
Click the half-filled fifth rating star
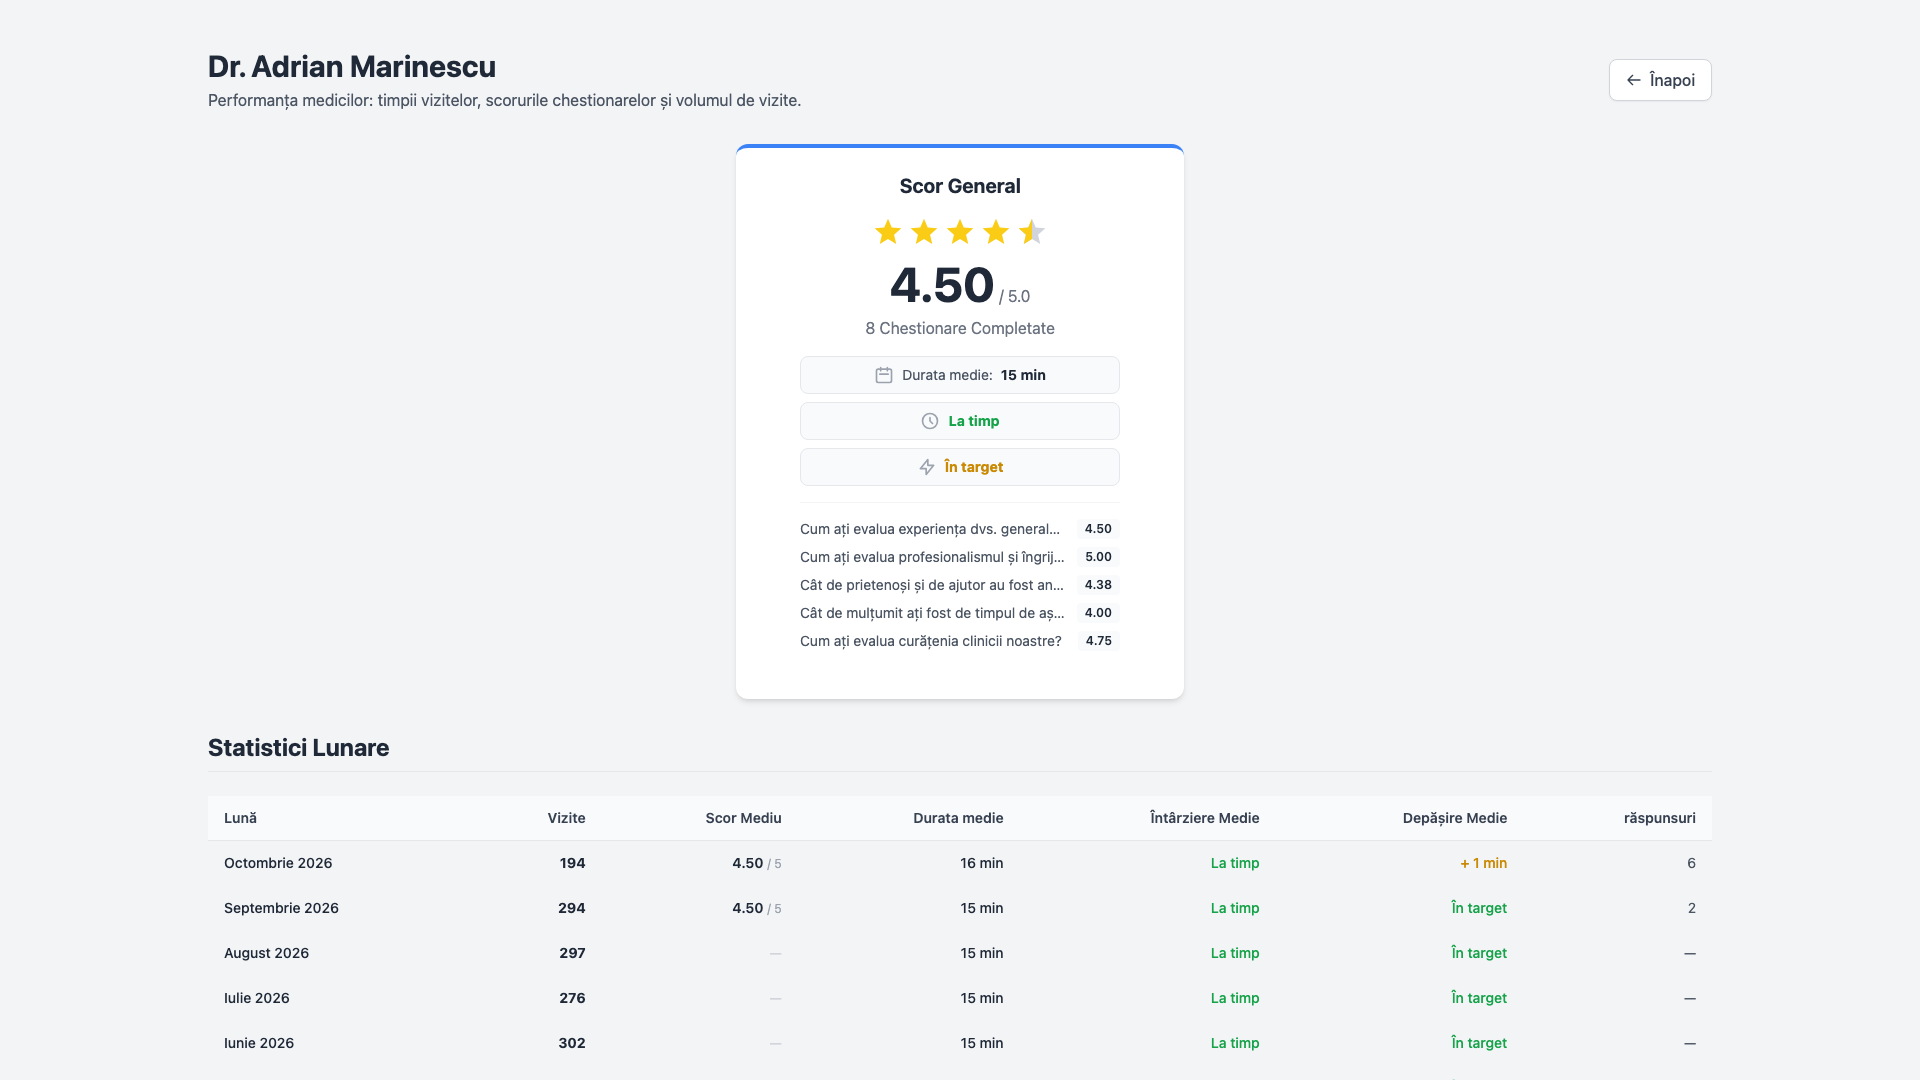pos(1032,232)
